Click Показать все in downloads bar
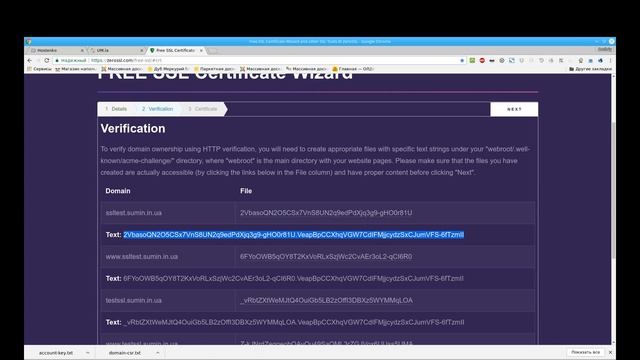The width and height of the screenshot is (640, 360). pos(585,352)
